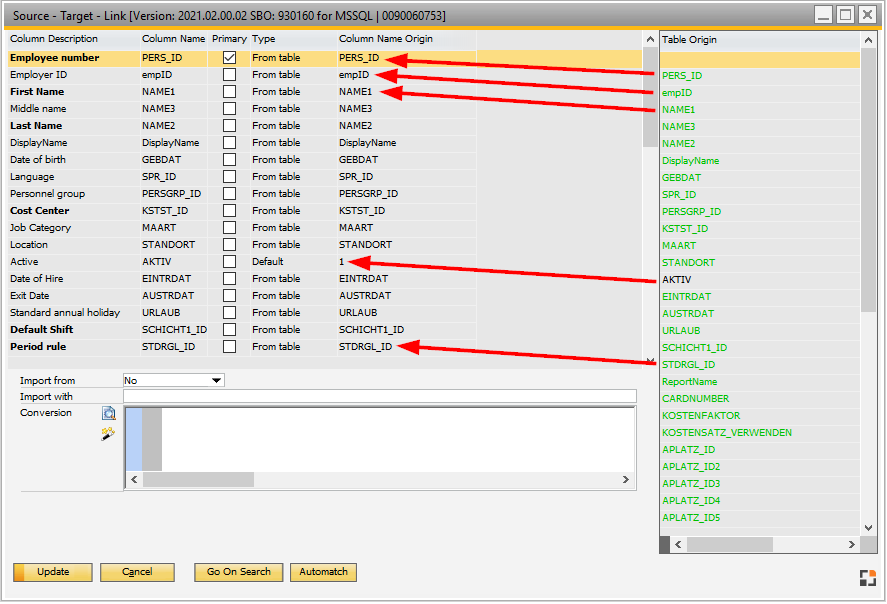Click the Automatch button
887x604 pixels.
(323, 572)
